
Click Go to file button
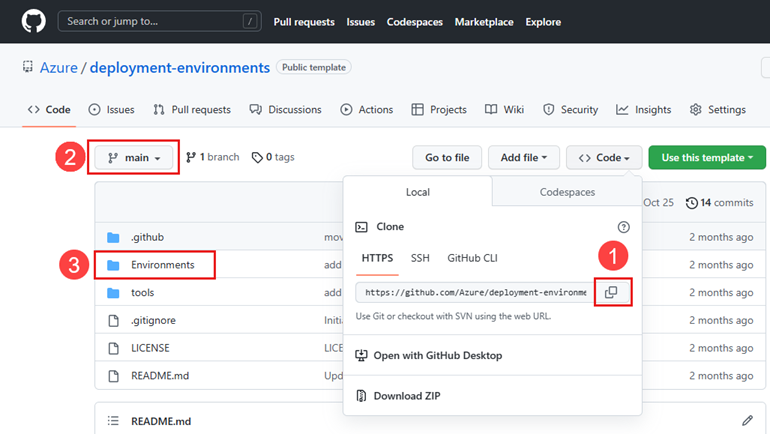click(447, 158)
